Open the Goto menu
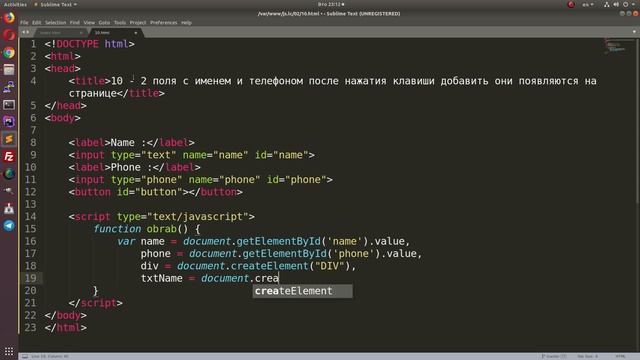This screenshot has width=640, height=360. coord(104,22)
